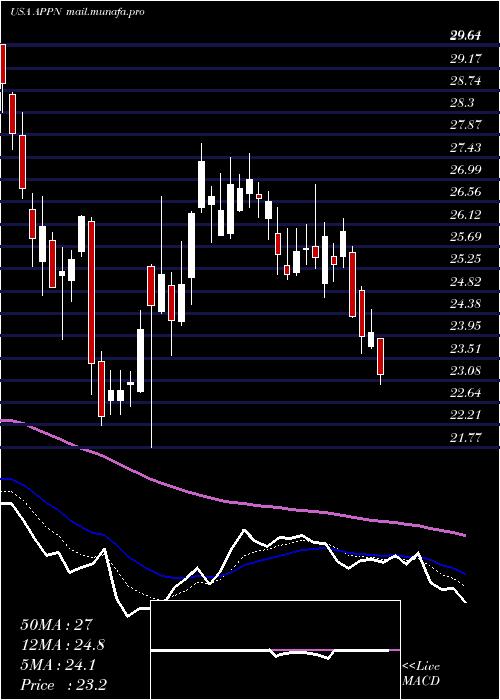
Task: Select the 28.3 price axis label
Action: pos(462,103)
